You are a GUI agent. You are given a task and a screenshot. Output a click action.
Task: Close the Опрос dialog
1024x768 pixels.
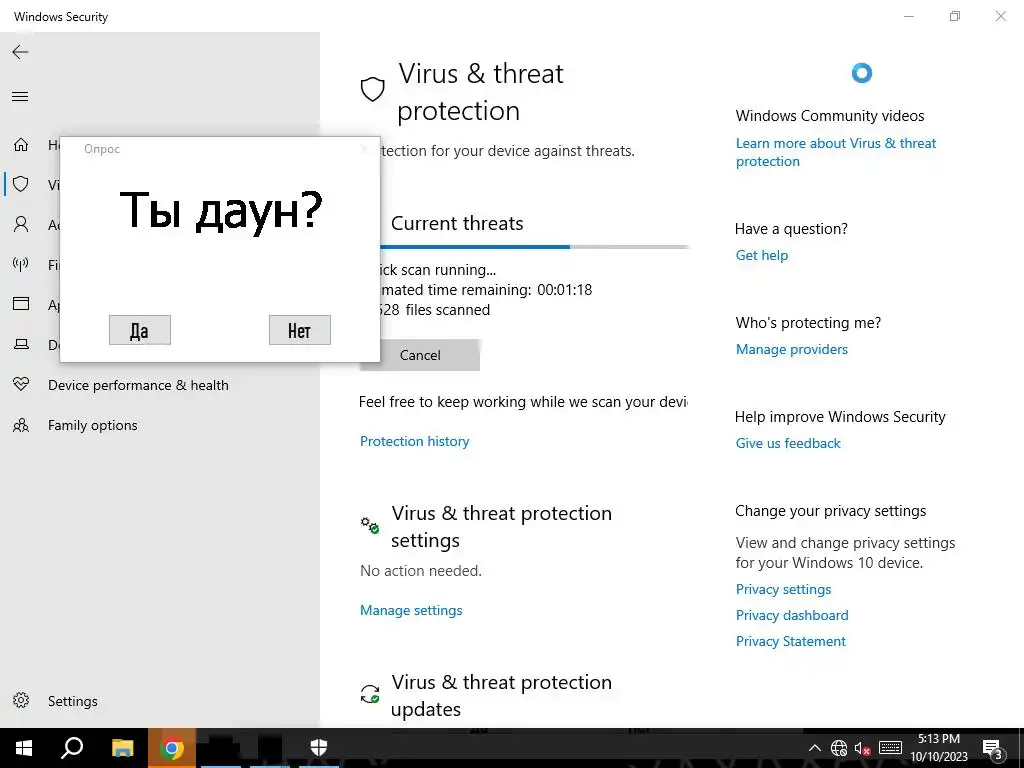365,149
